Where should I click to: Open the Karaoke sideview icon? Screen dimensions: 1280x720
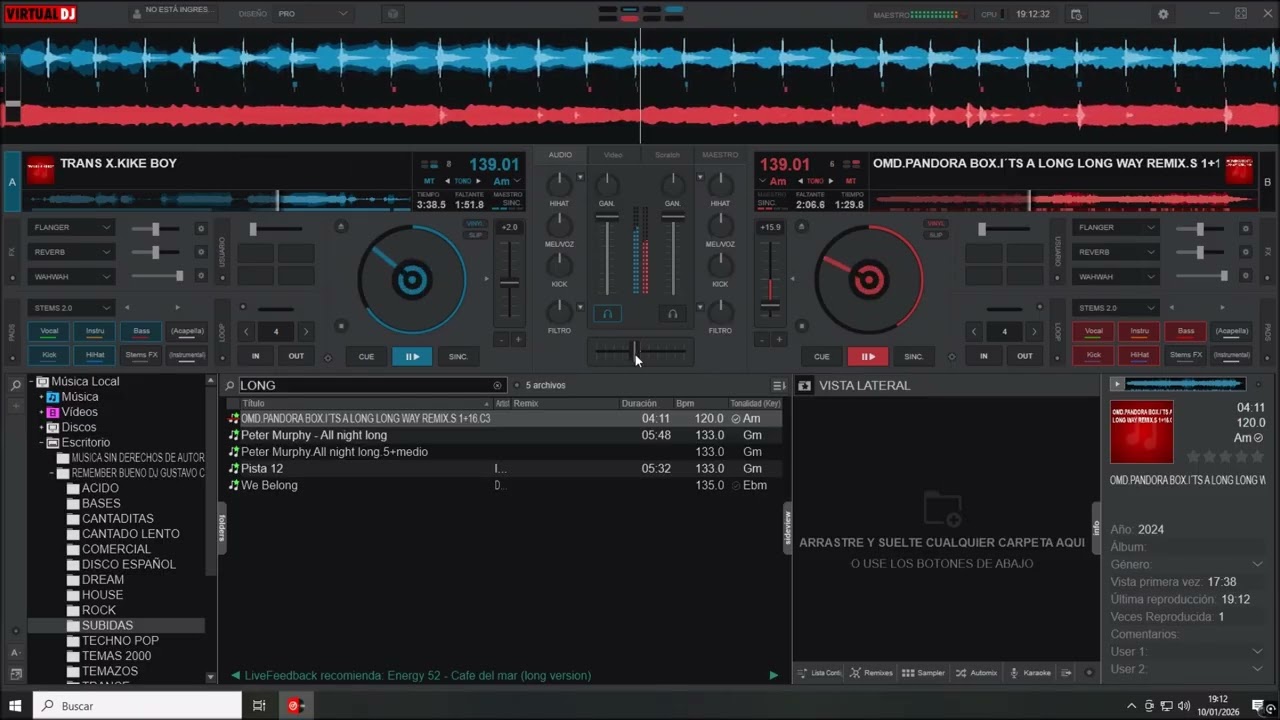[1030, 673]
